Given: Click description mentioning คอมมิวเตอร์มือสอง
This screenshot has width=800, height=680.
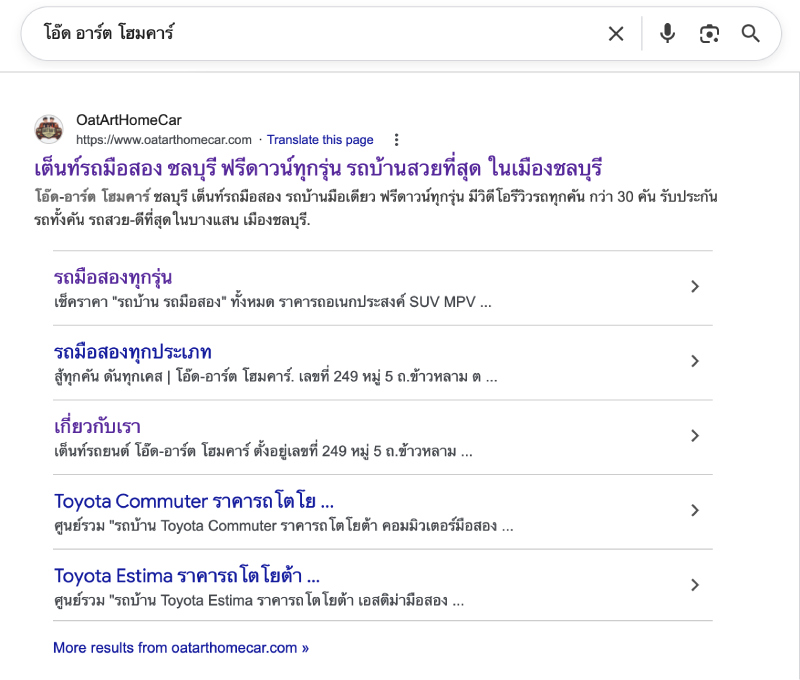Looking at the screenshot, I should tap(284, 525).
